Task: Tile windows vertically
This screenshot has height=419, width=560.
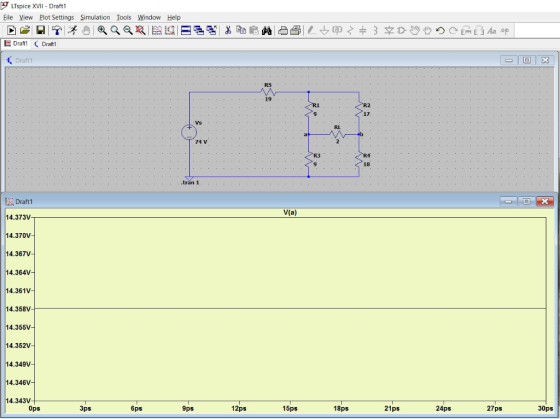Action: (199, 31)
